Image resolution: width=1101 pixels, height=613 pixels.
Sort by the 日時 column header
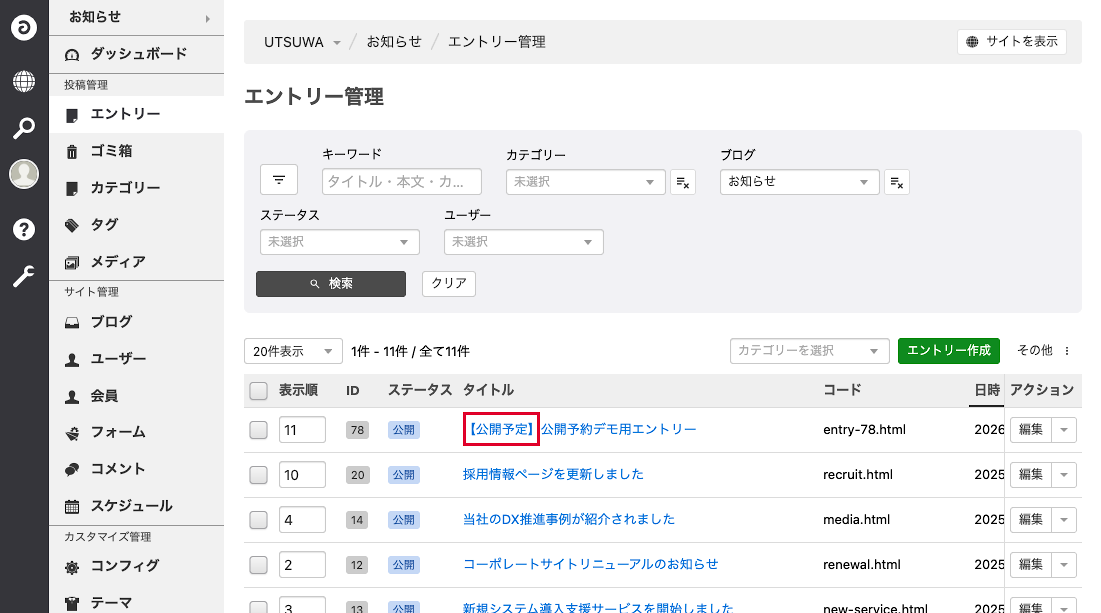[x=987, y=390]
